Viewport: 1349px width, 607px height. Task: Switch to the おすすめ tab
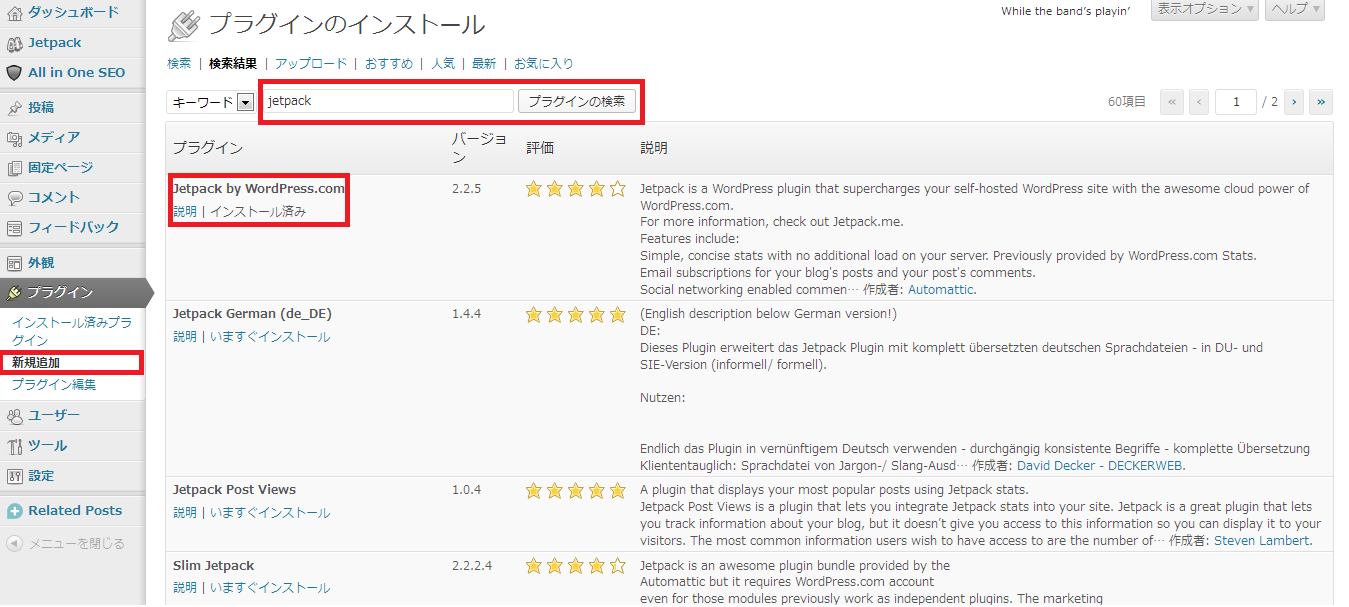click(389, 63)
